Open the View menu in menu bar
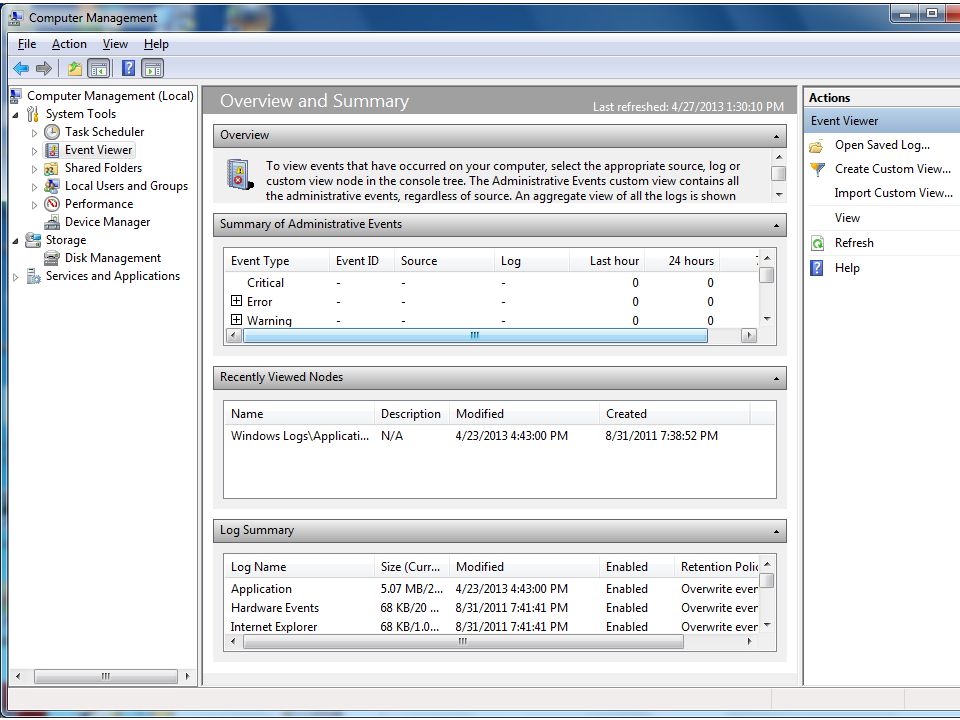This screenshot has height=720, width=960. [115, 44]
